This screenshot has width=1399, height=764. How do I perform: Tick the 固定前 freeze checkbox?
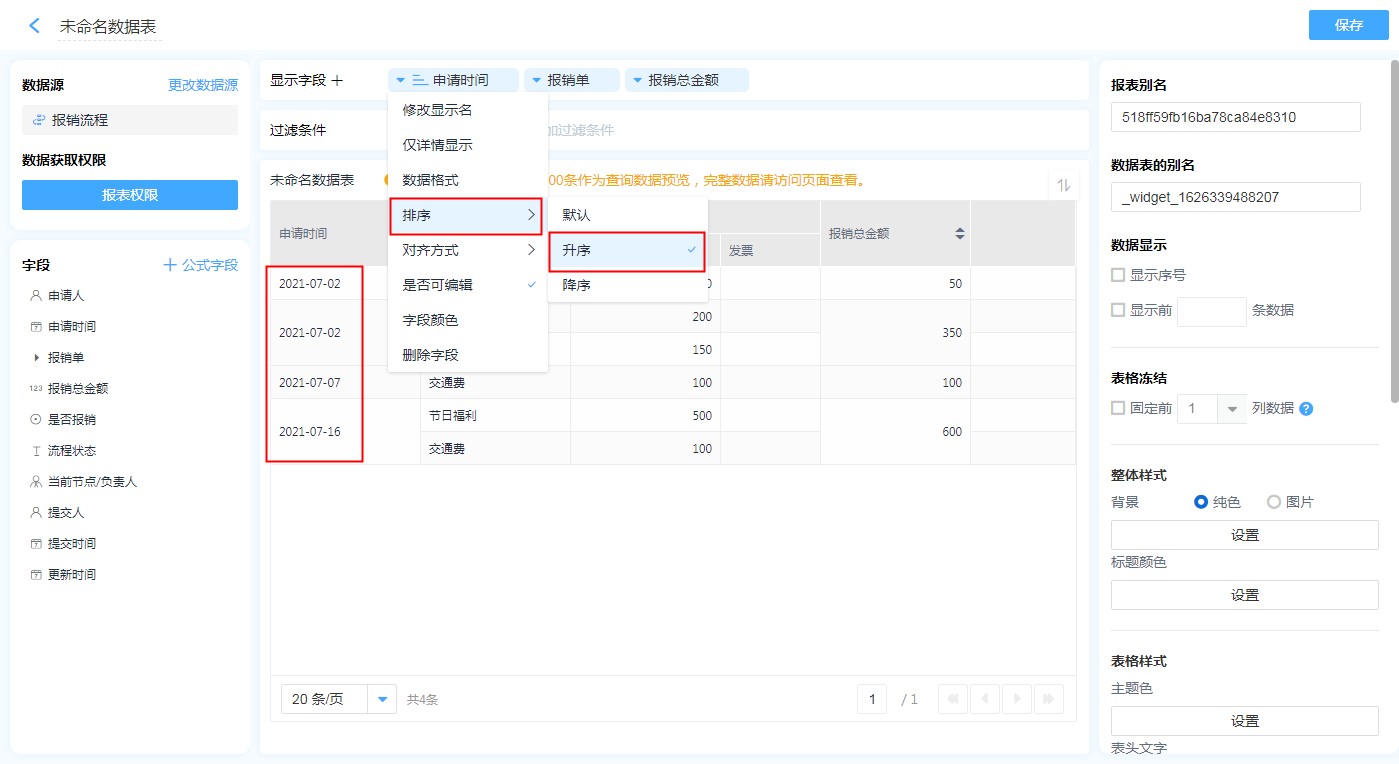1118,408
